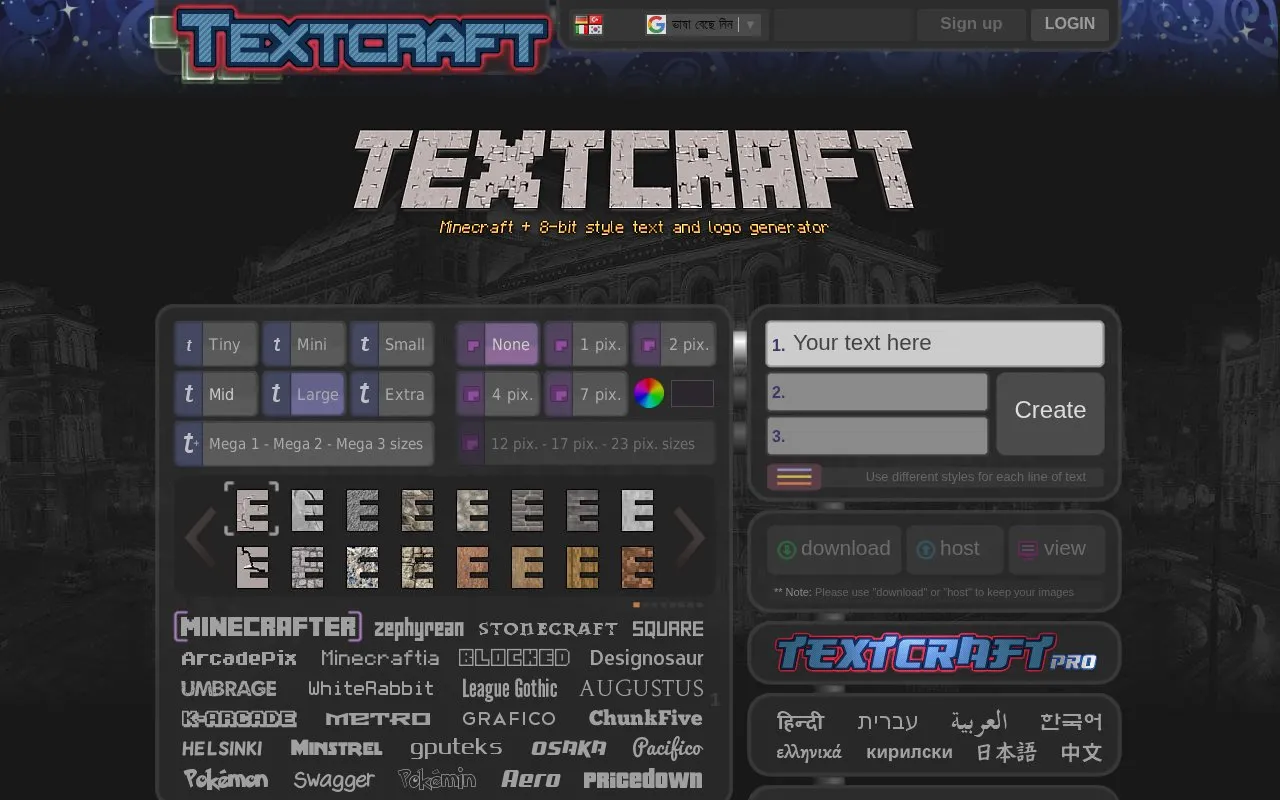Set border width to 7 pix.
The width and height of the screenshot is (1280, 800).
click(x=586, y=394)
